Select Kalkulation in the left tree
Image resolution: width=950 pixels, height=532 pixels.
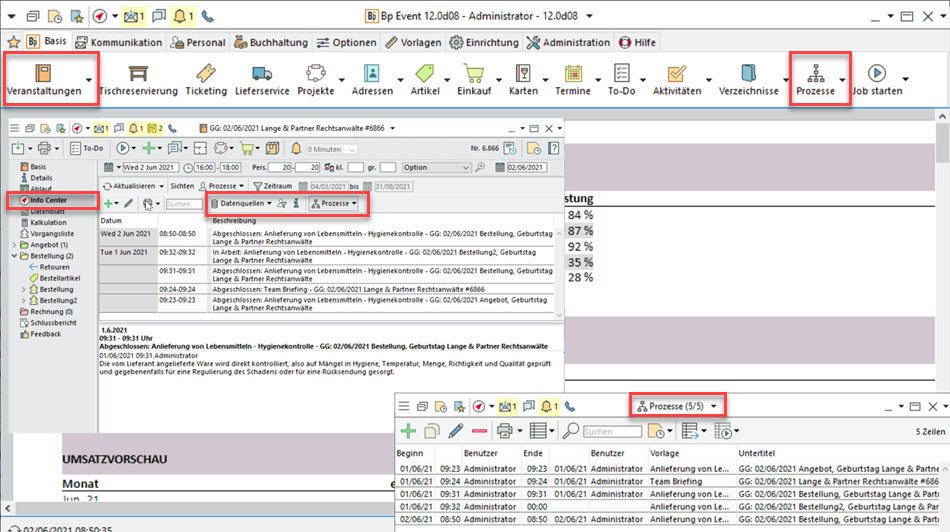click(x=49, y=223)
